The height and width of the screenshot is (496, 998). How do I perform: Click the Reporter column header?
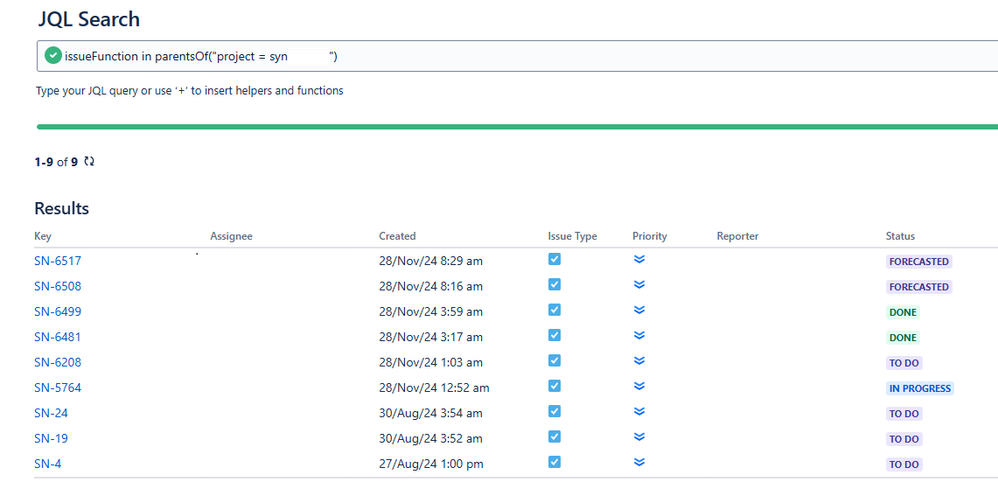coord(738,236)
